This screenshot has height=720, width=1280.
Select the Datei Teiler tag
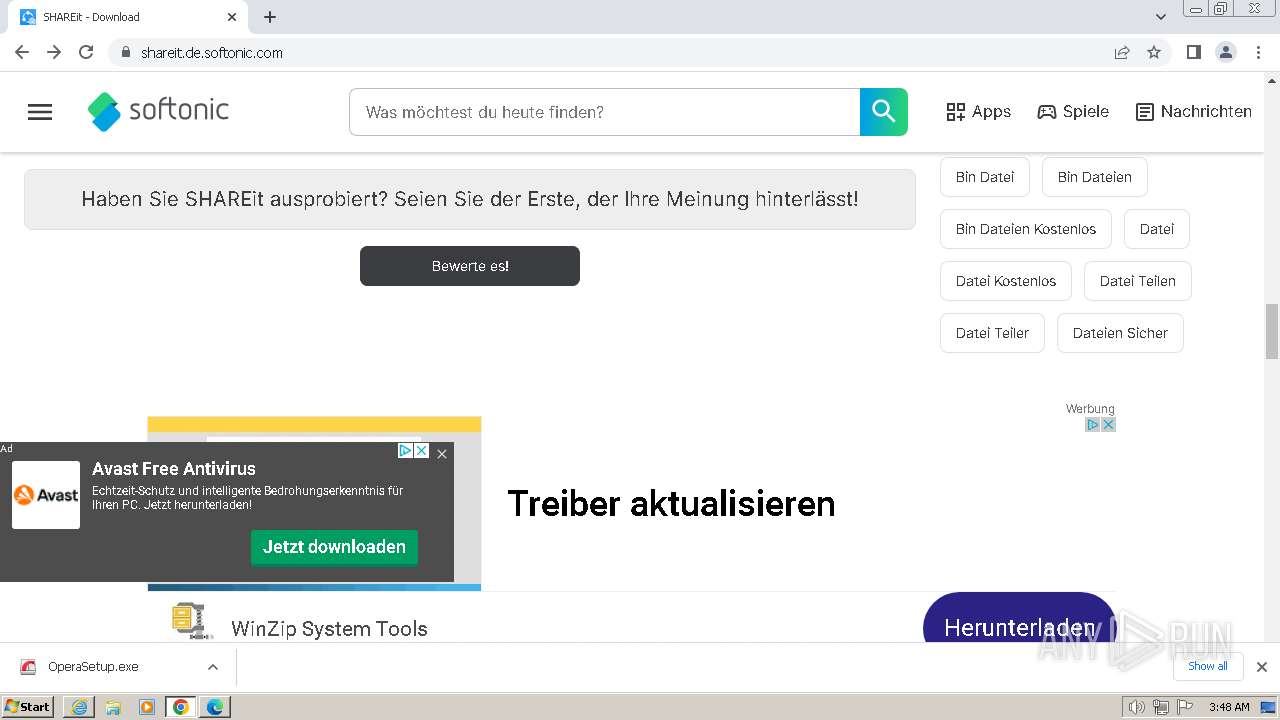tap(992, 333)
